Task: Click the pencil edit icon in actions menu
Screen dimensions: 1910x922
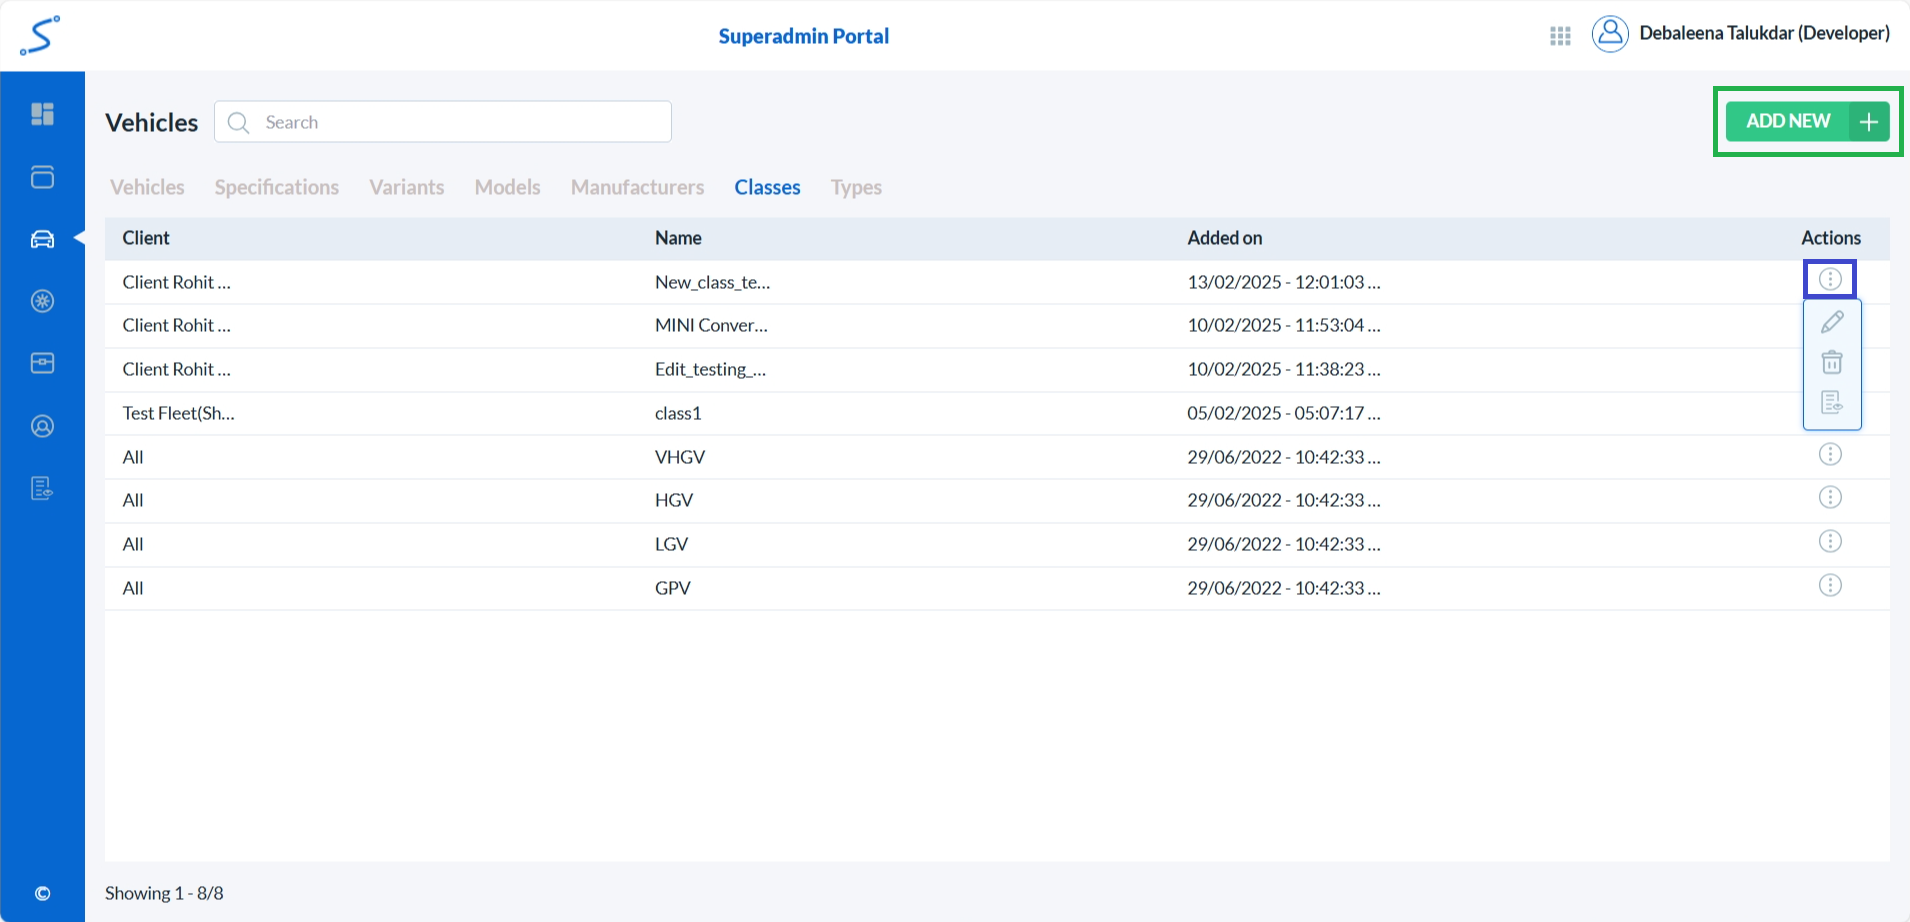Action: pyautogui.click(x=1831, y=322)
